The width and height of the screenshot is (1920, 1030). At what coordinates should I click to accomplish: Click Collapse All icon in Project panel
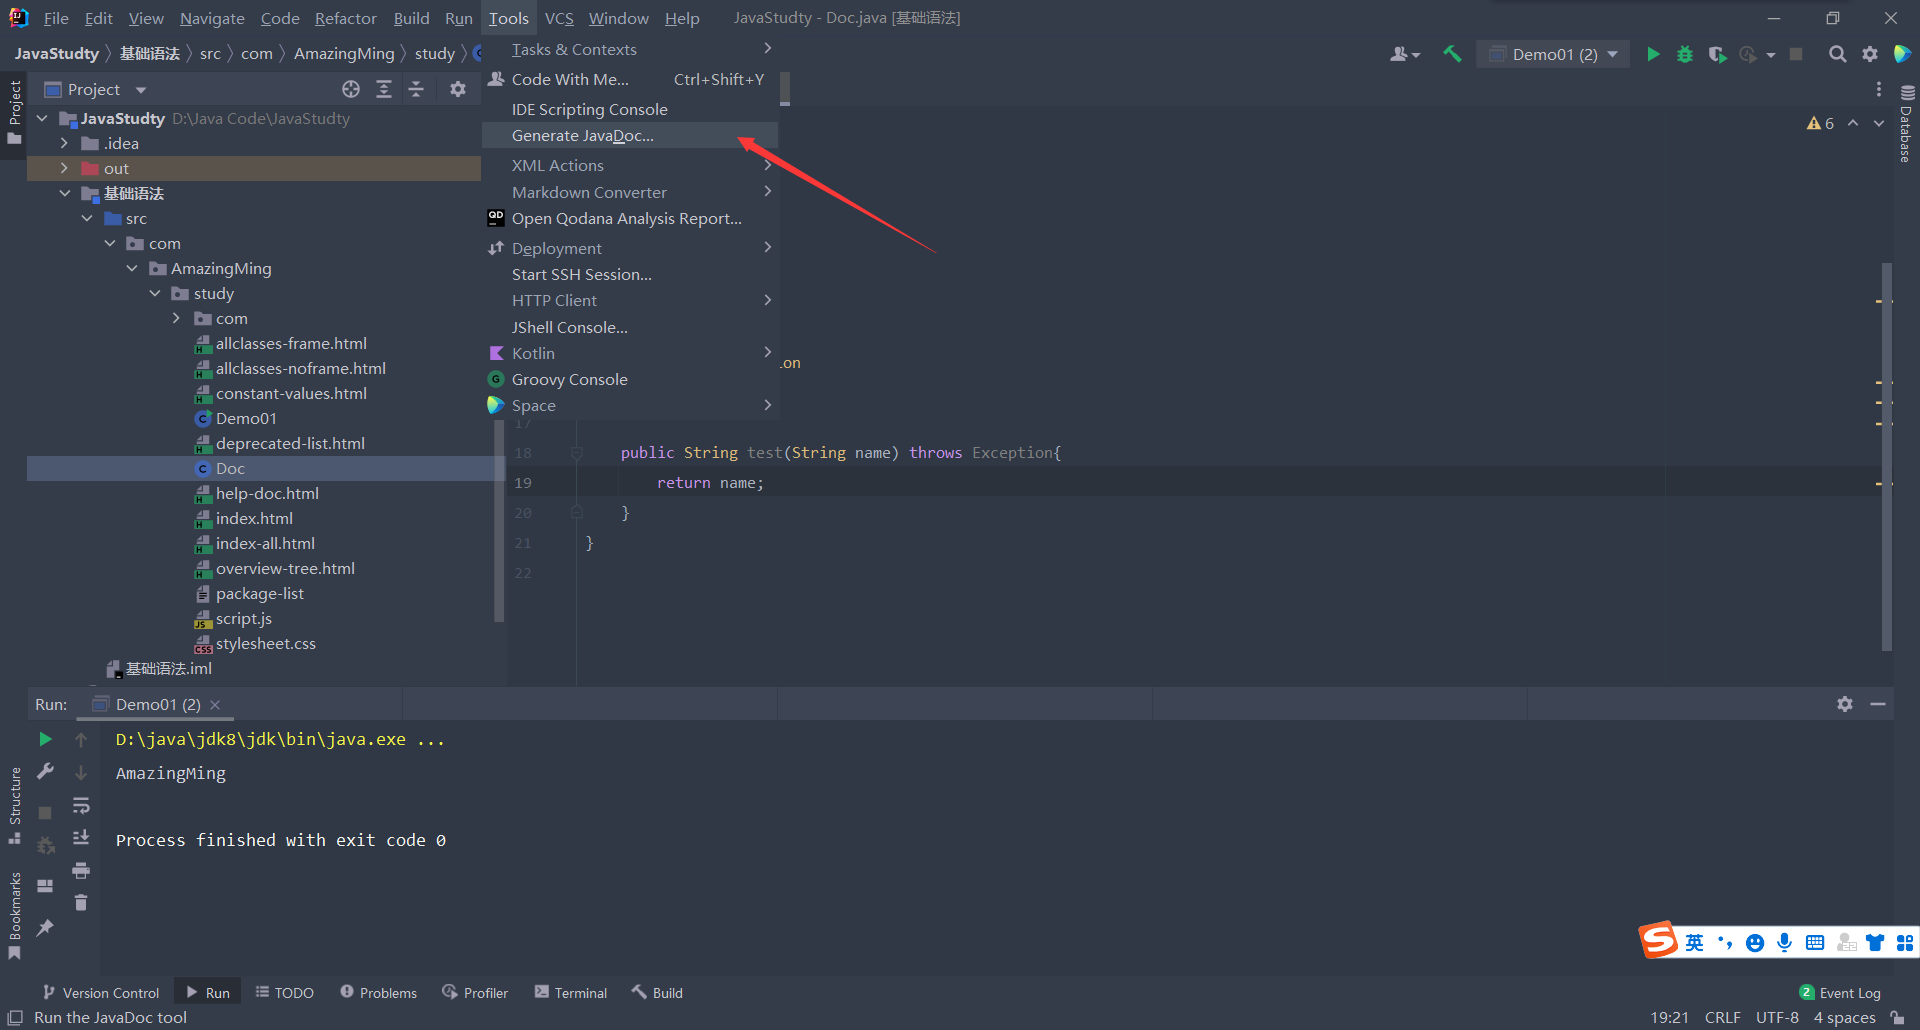click(x=416, y=89)
